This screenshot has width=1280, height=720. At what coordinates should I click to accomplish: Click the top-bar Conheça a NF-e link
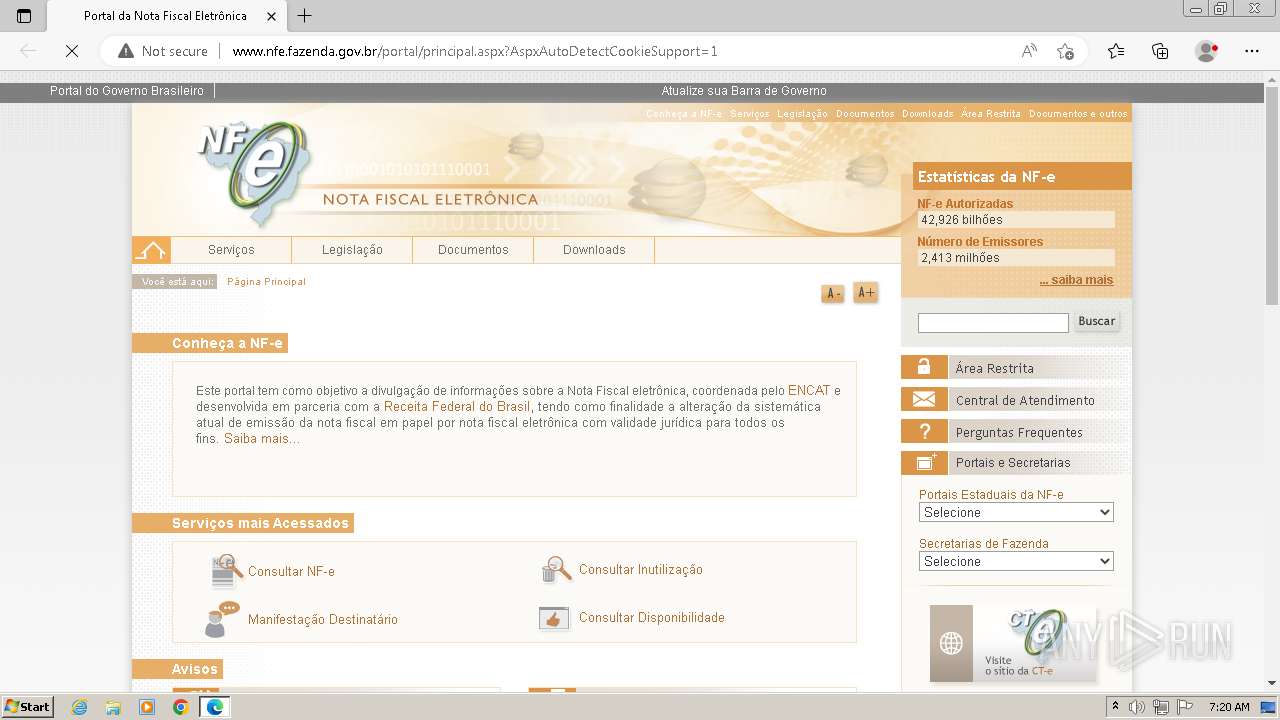(x=684, y=114)
